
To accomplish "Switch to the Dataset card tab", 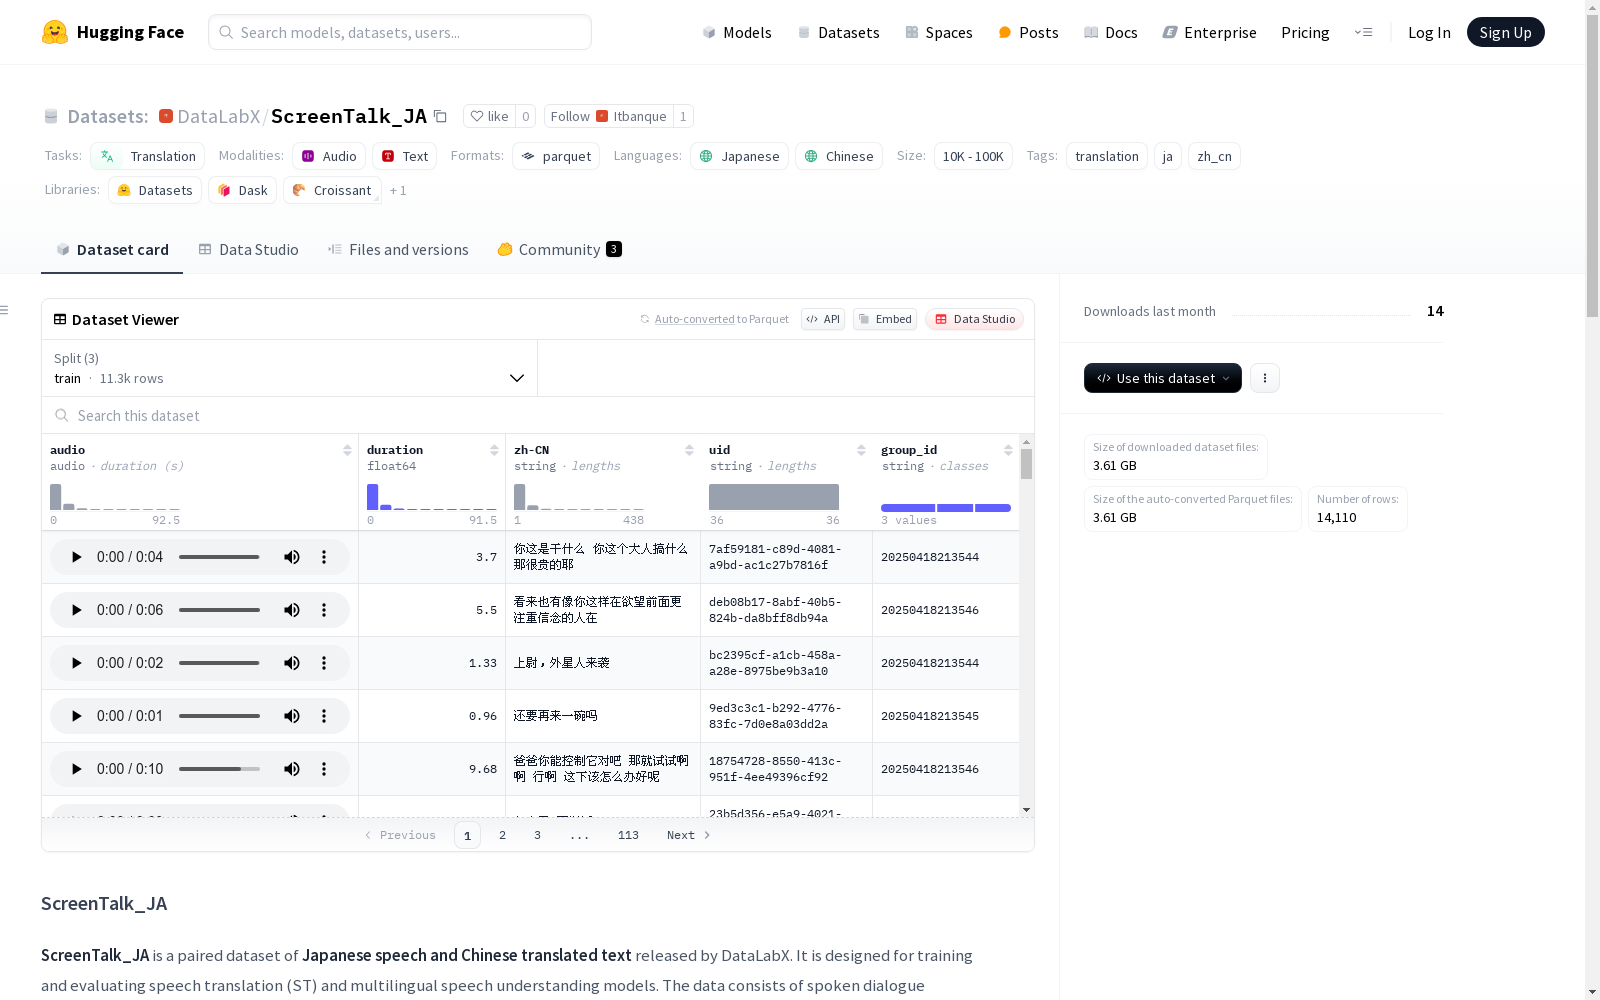I will (x=112, y=250).
